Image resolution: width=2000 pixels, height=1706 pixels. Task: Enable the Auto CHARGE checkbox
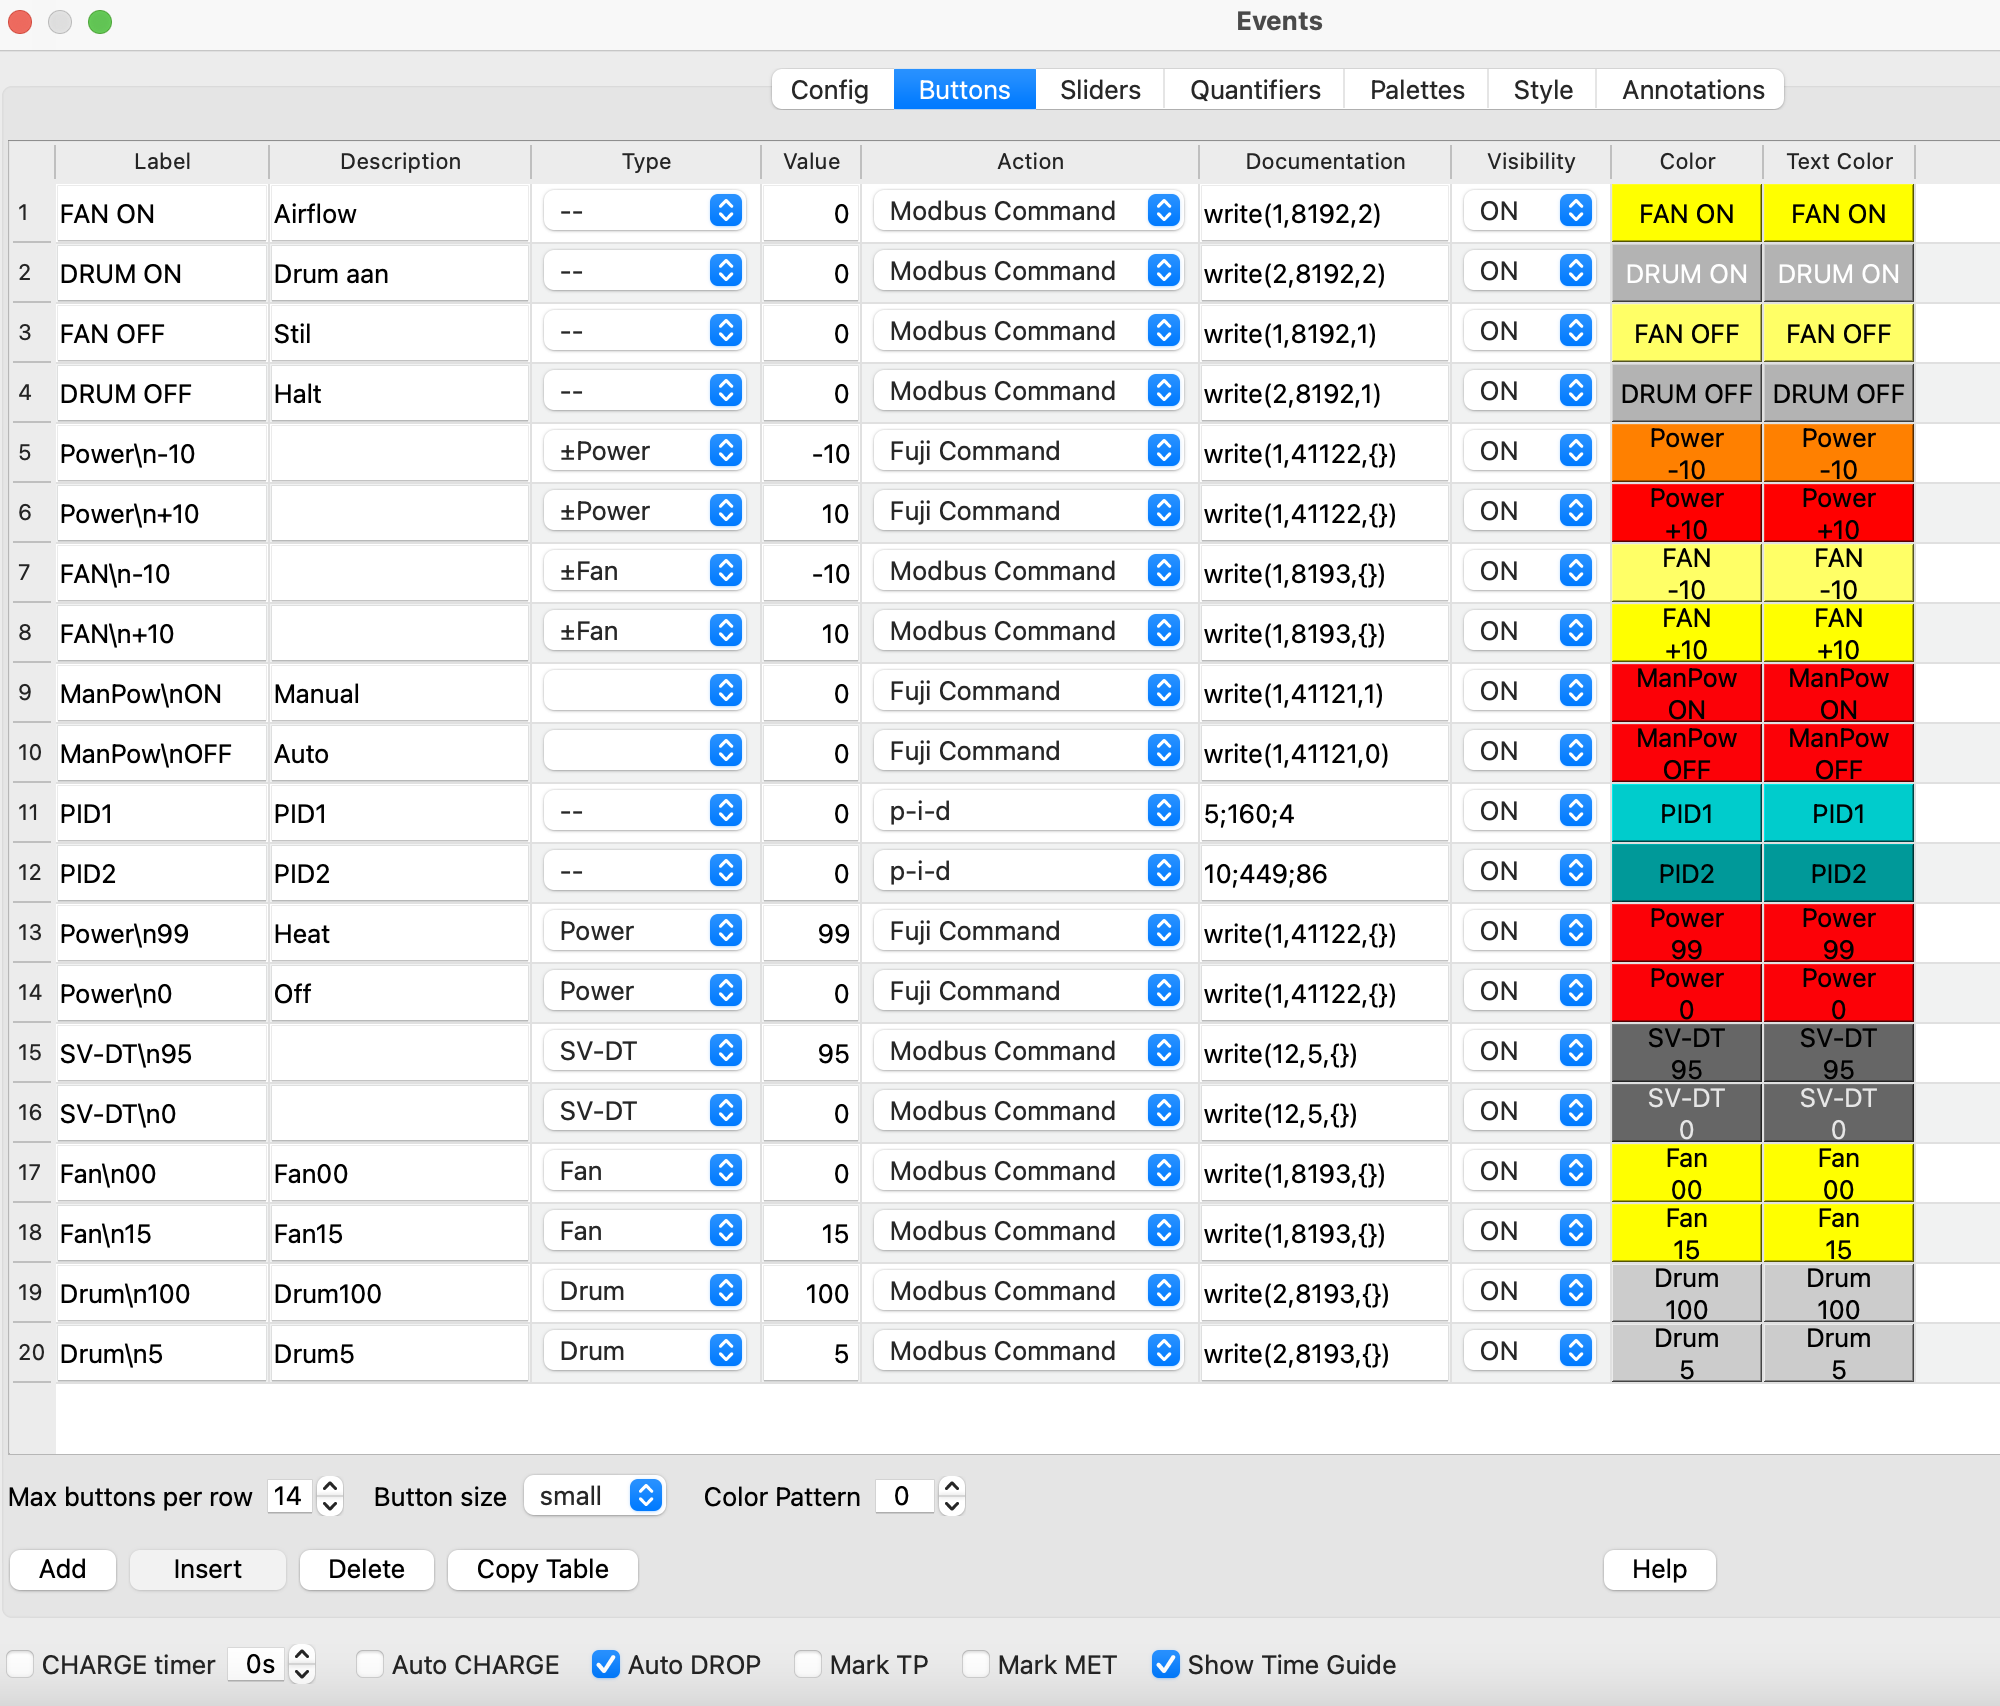pos(370,1664)
